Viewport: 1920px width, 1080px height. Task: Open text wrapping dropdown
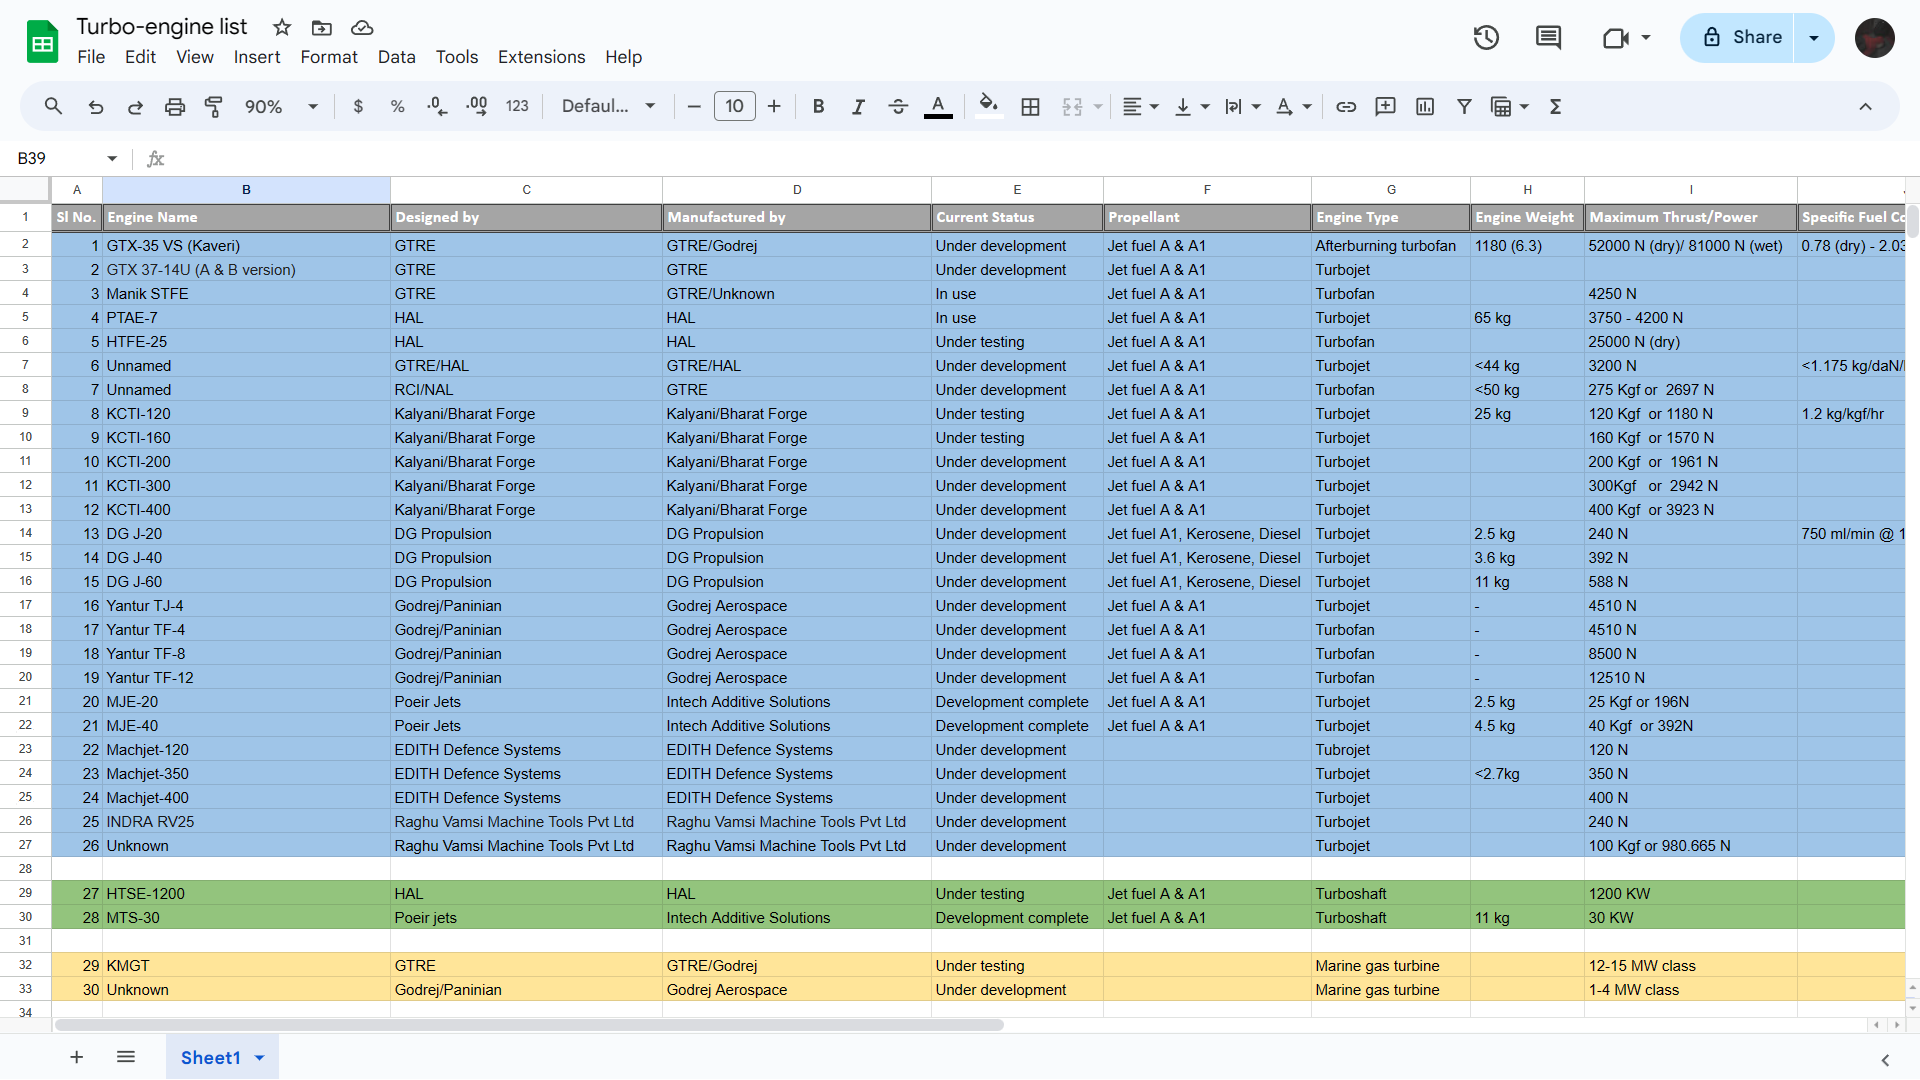[x=1242, y=106]
